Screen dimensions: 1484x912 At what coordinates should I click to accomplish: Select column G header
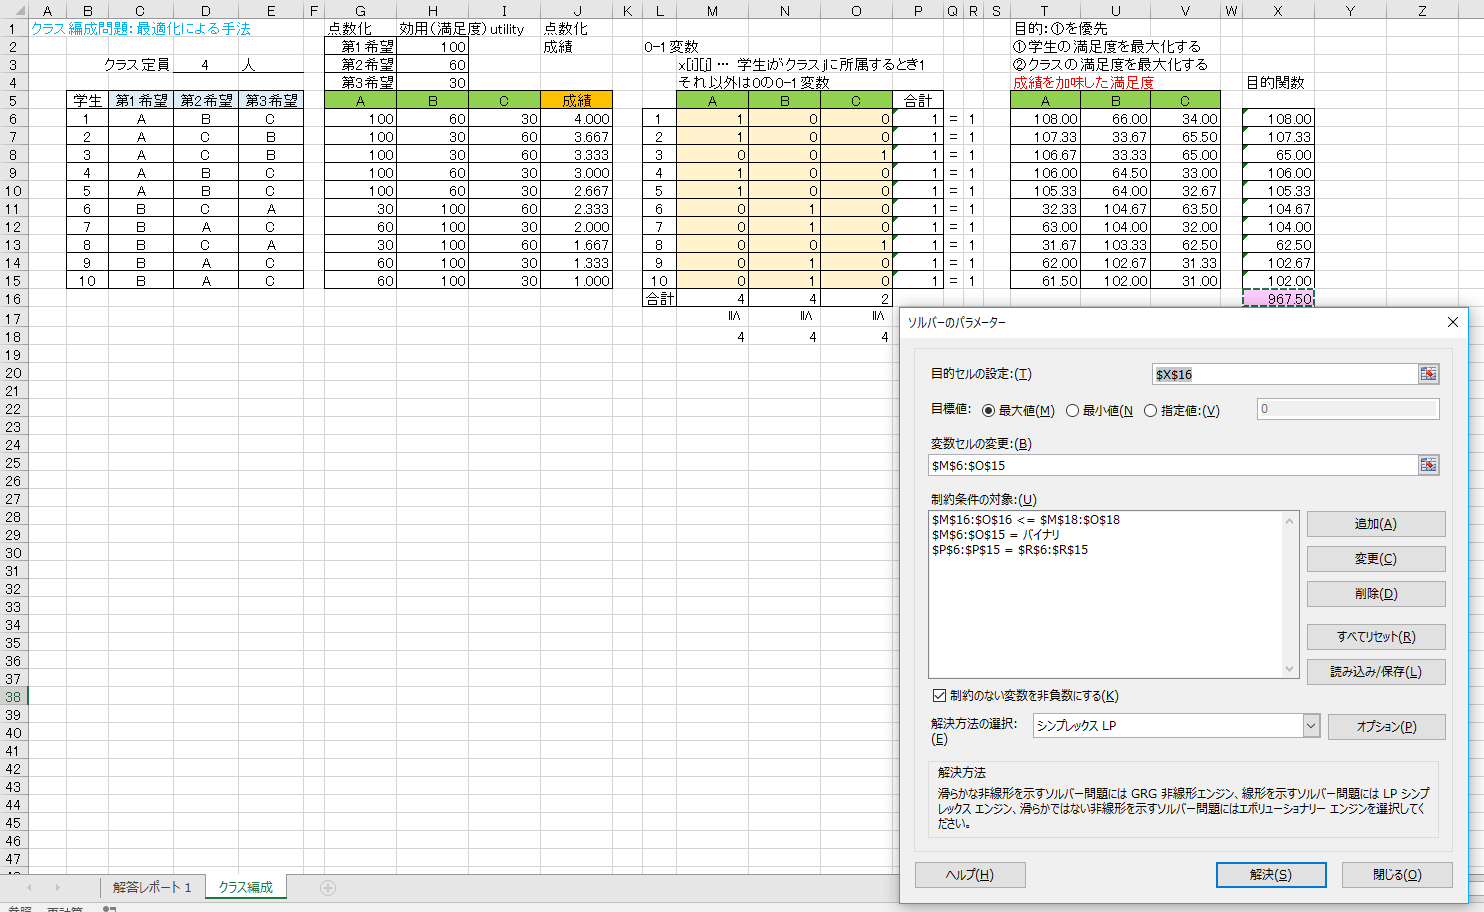pyautogui.click(x=360, y=11)
